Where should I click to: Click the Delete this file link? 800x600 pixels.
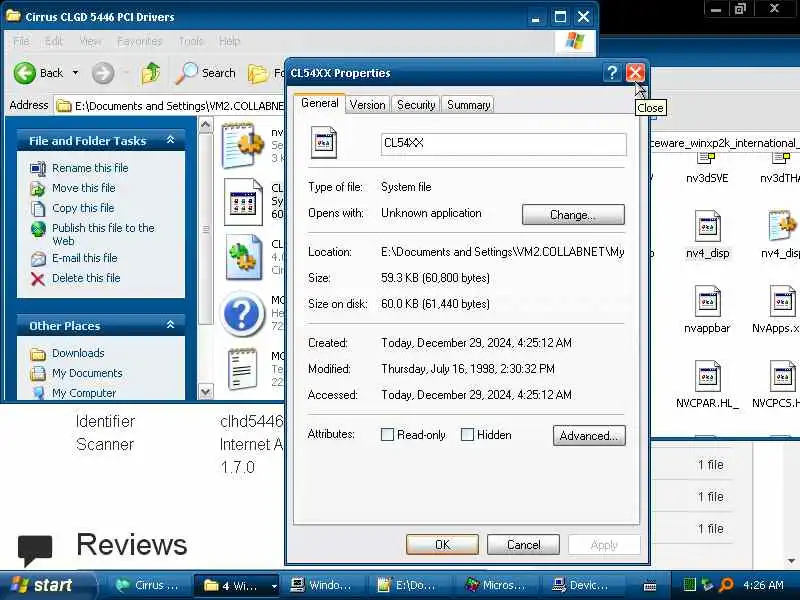point(86,278)
